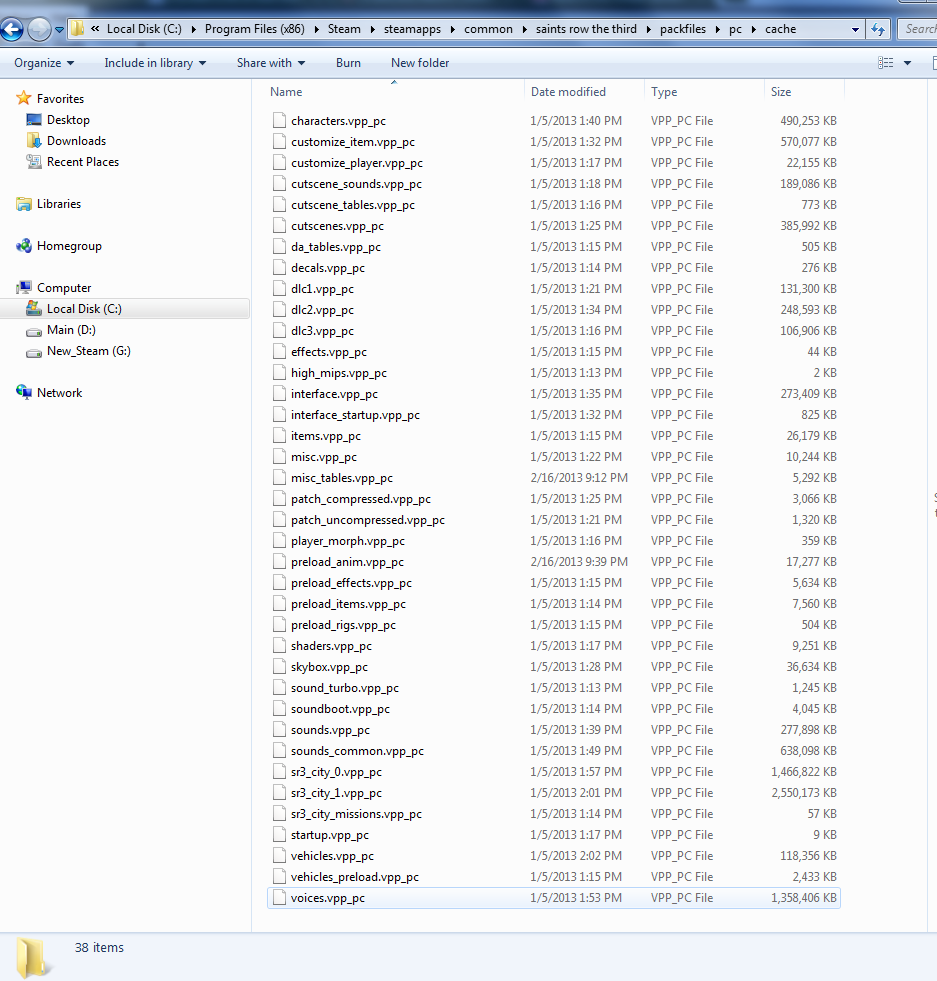937x981 pixels.
Task: Select file name 'sounds_common.vpp_pc'
Action: click(x=357, y=751)
